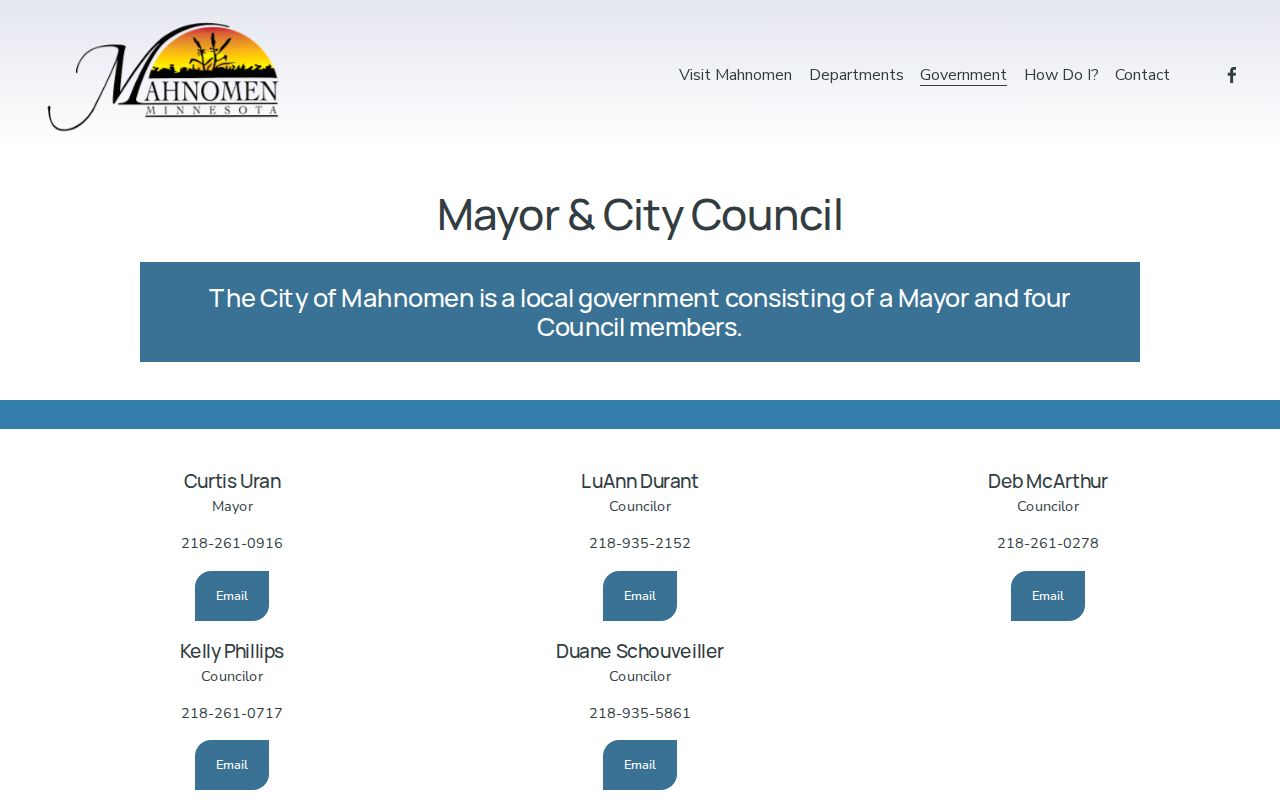Click the name Duane Schouveiller

[640, 651]
